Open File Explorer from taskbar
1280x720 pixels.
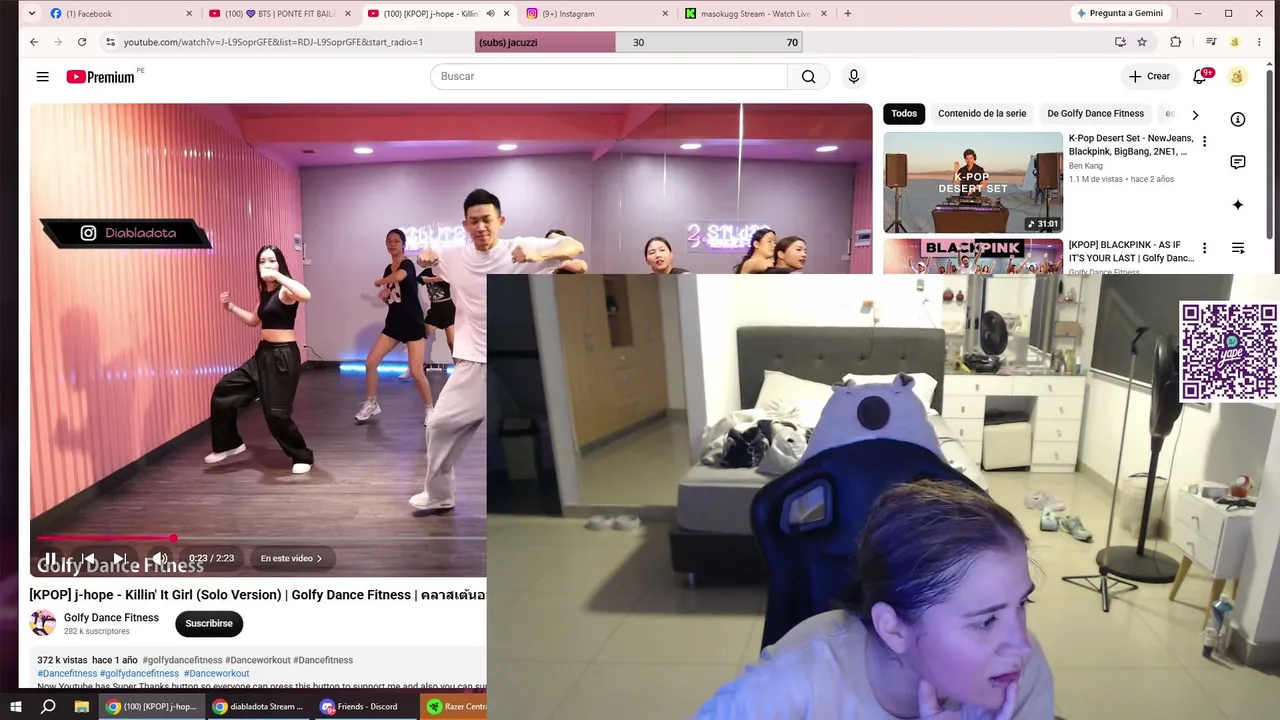[x=81, y=707]
